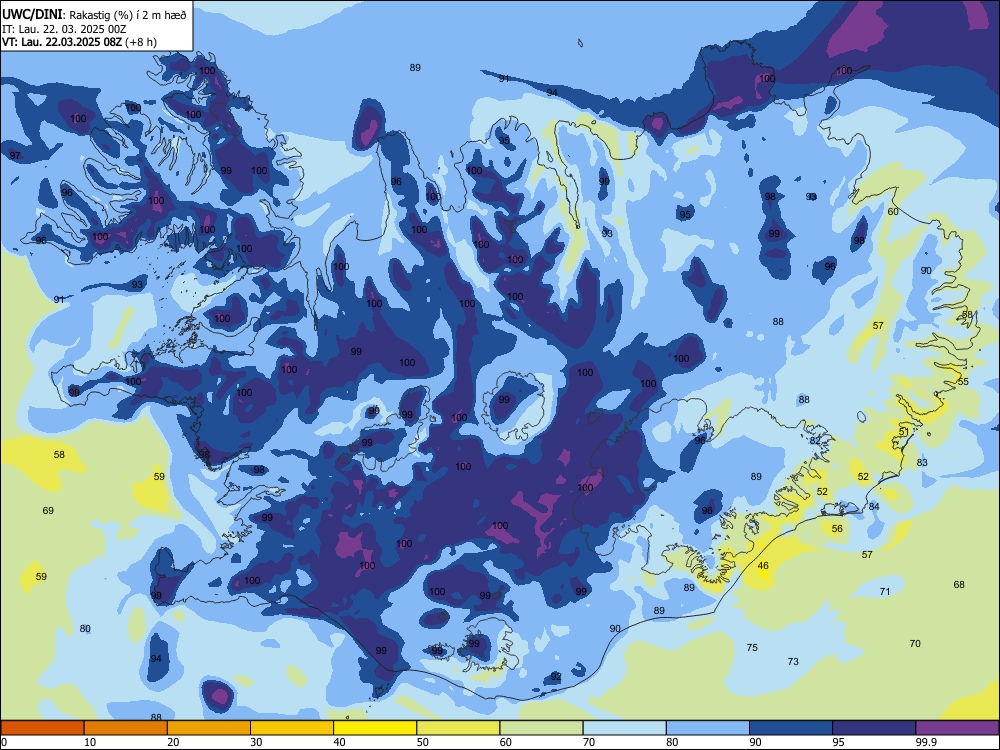Click the orange-red 0–10 legend color segment
This screenshot has height=750, width=1000.
[x=42, y=728]
